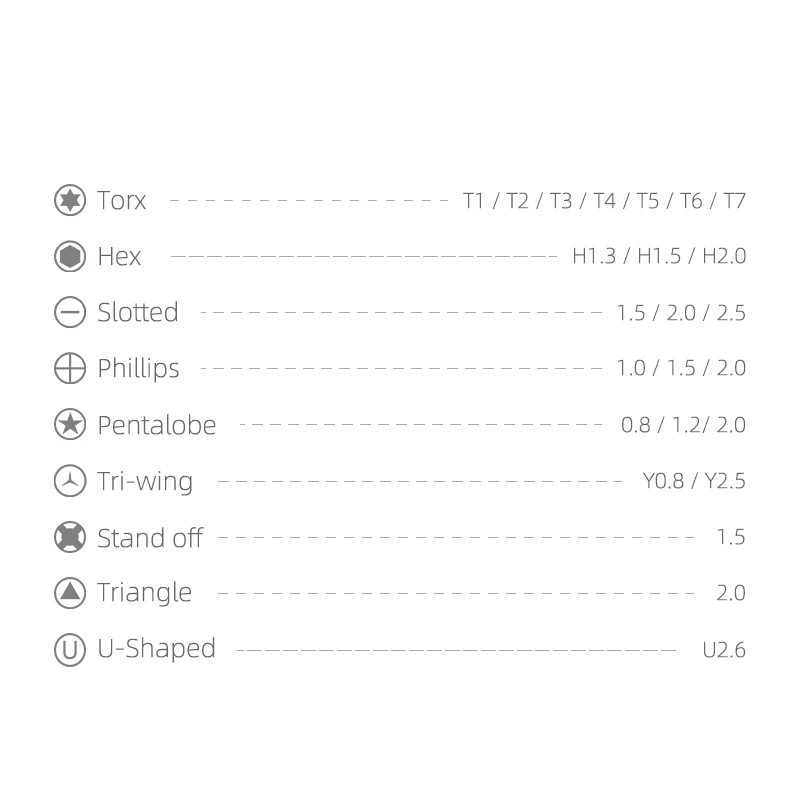Click the Tri-wing icon
Screen dimensions: 800x800
(x=69, y=481)
